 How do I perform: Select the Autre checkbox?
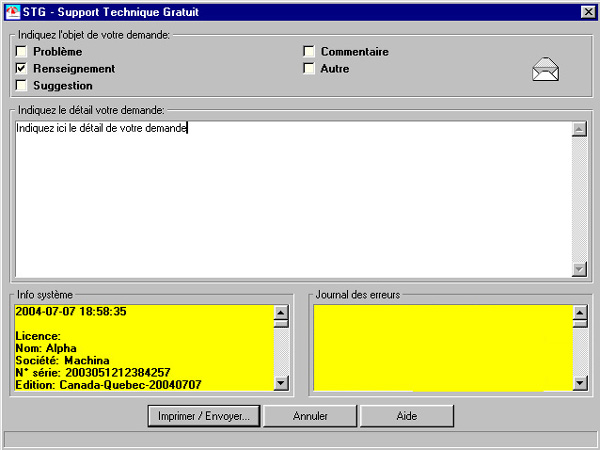pyautogui.click(x=310, y=68)
